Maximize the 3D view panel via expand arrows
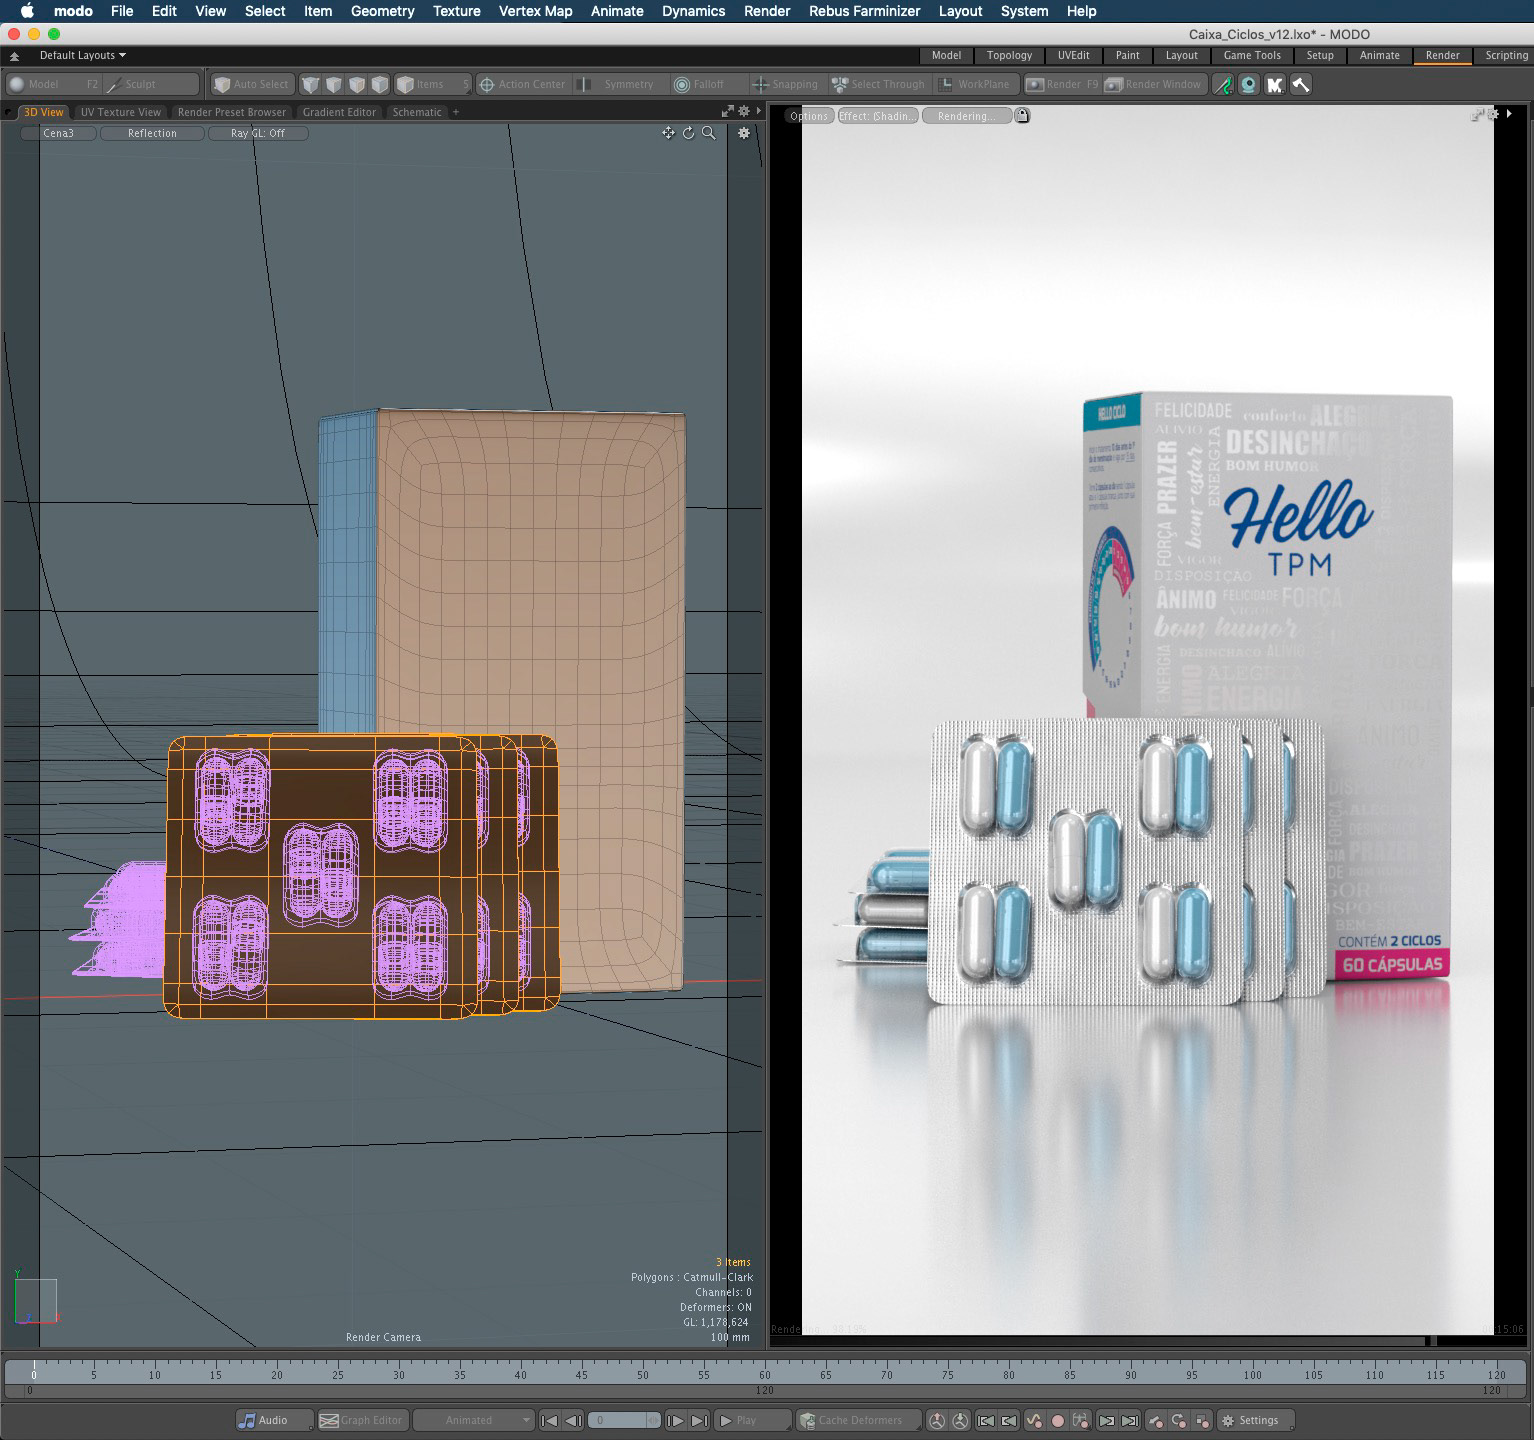The width and height of the screenshot is (1534, 1440). click(x=728, y=112)
